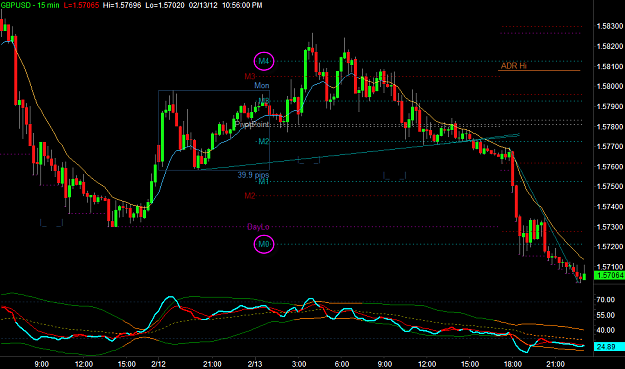Click the green 1.57064 current price tag

pyautogui.click(x=609, y=275)
